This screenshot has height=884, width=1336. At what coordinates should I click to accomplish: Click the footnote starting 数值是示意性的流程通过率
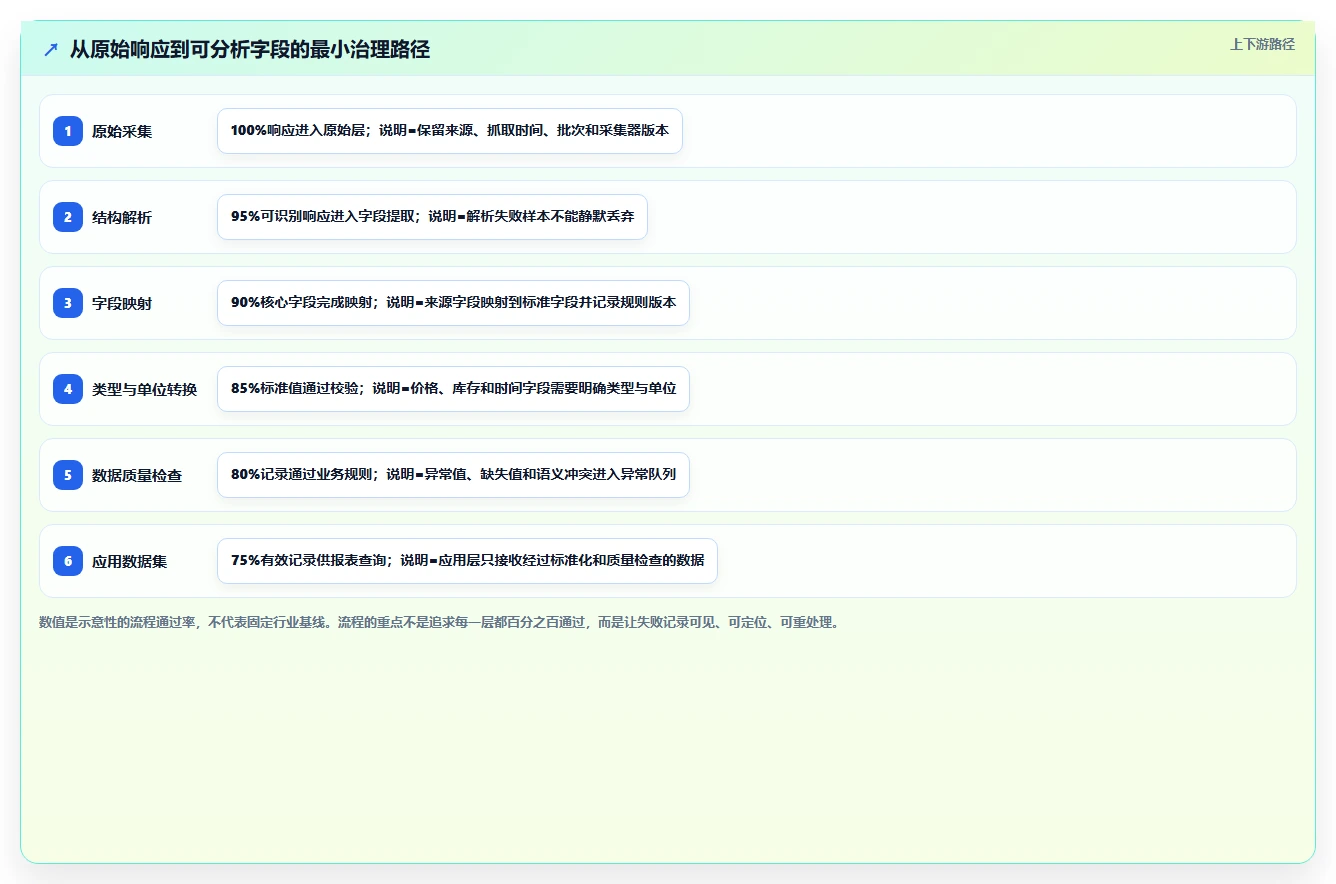pos(441,622)
